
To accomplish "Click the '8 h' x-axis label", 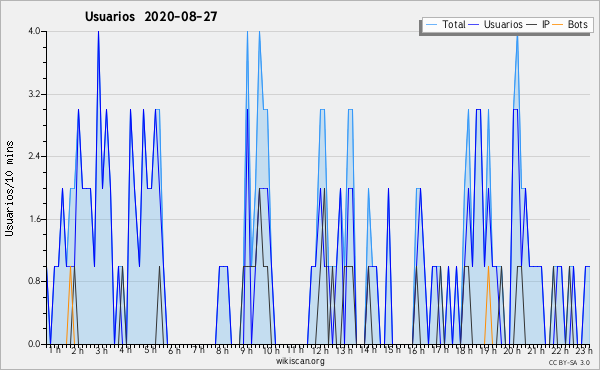I will [x=222, y=350].
